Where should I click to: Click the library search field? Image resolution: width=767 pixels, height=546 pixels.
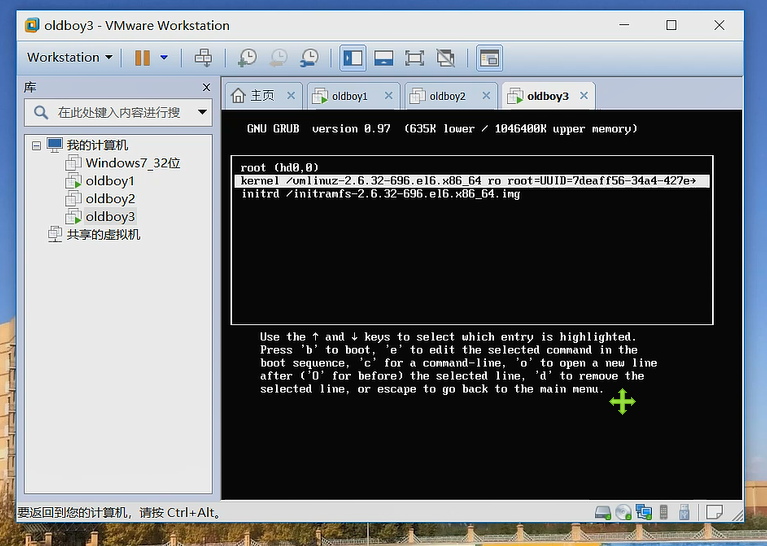tap(118, 113)
